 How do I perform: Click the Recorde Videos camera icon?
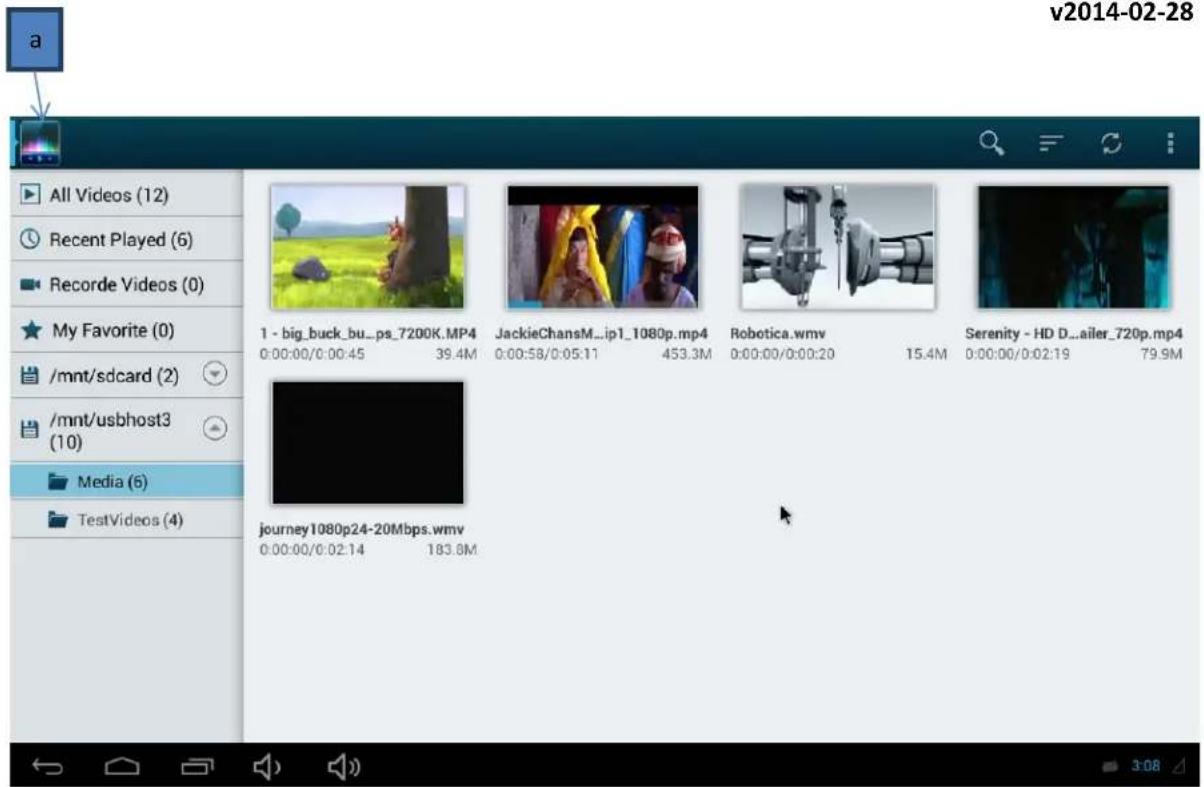click(x=30, y=285)
